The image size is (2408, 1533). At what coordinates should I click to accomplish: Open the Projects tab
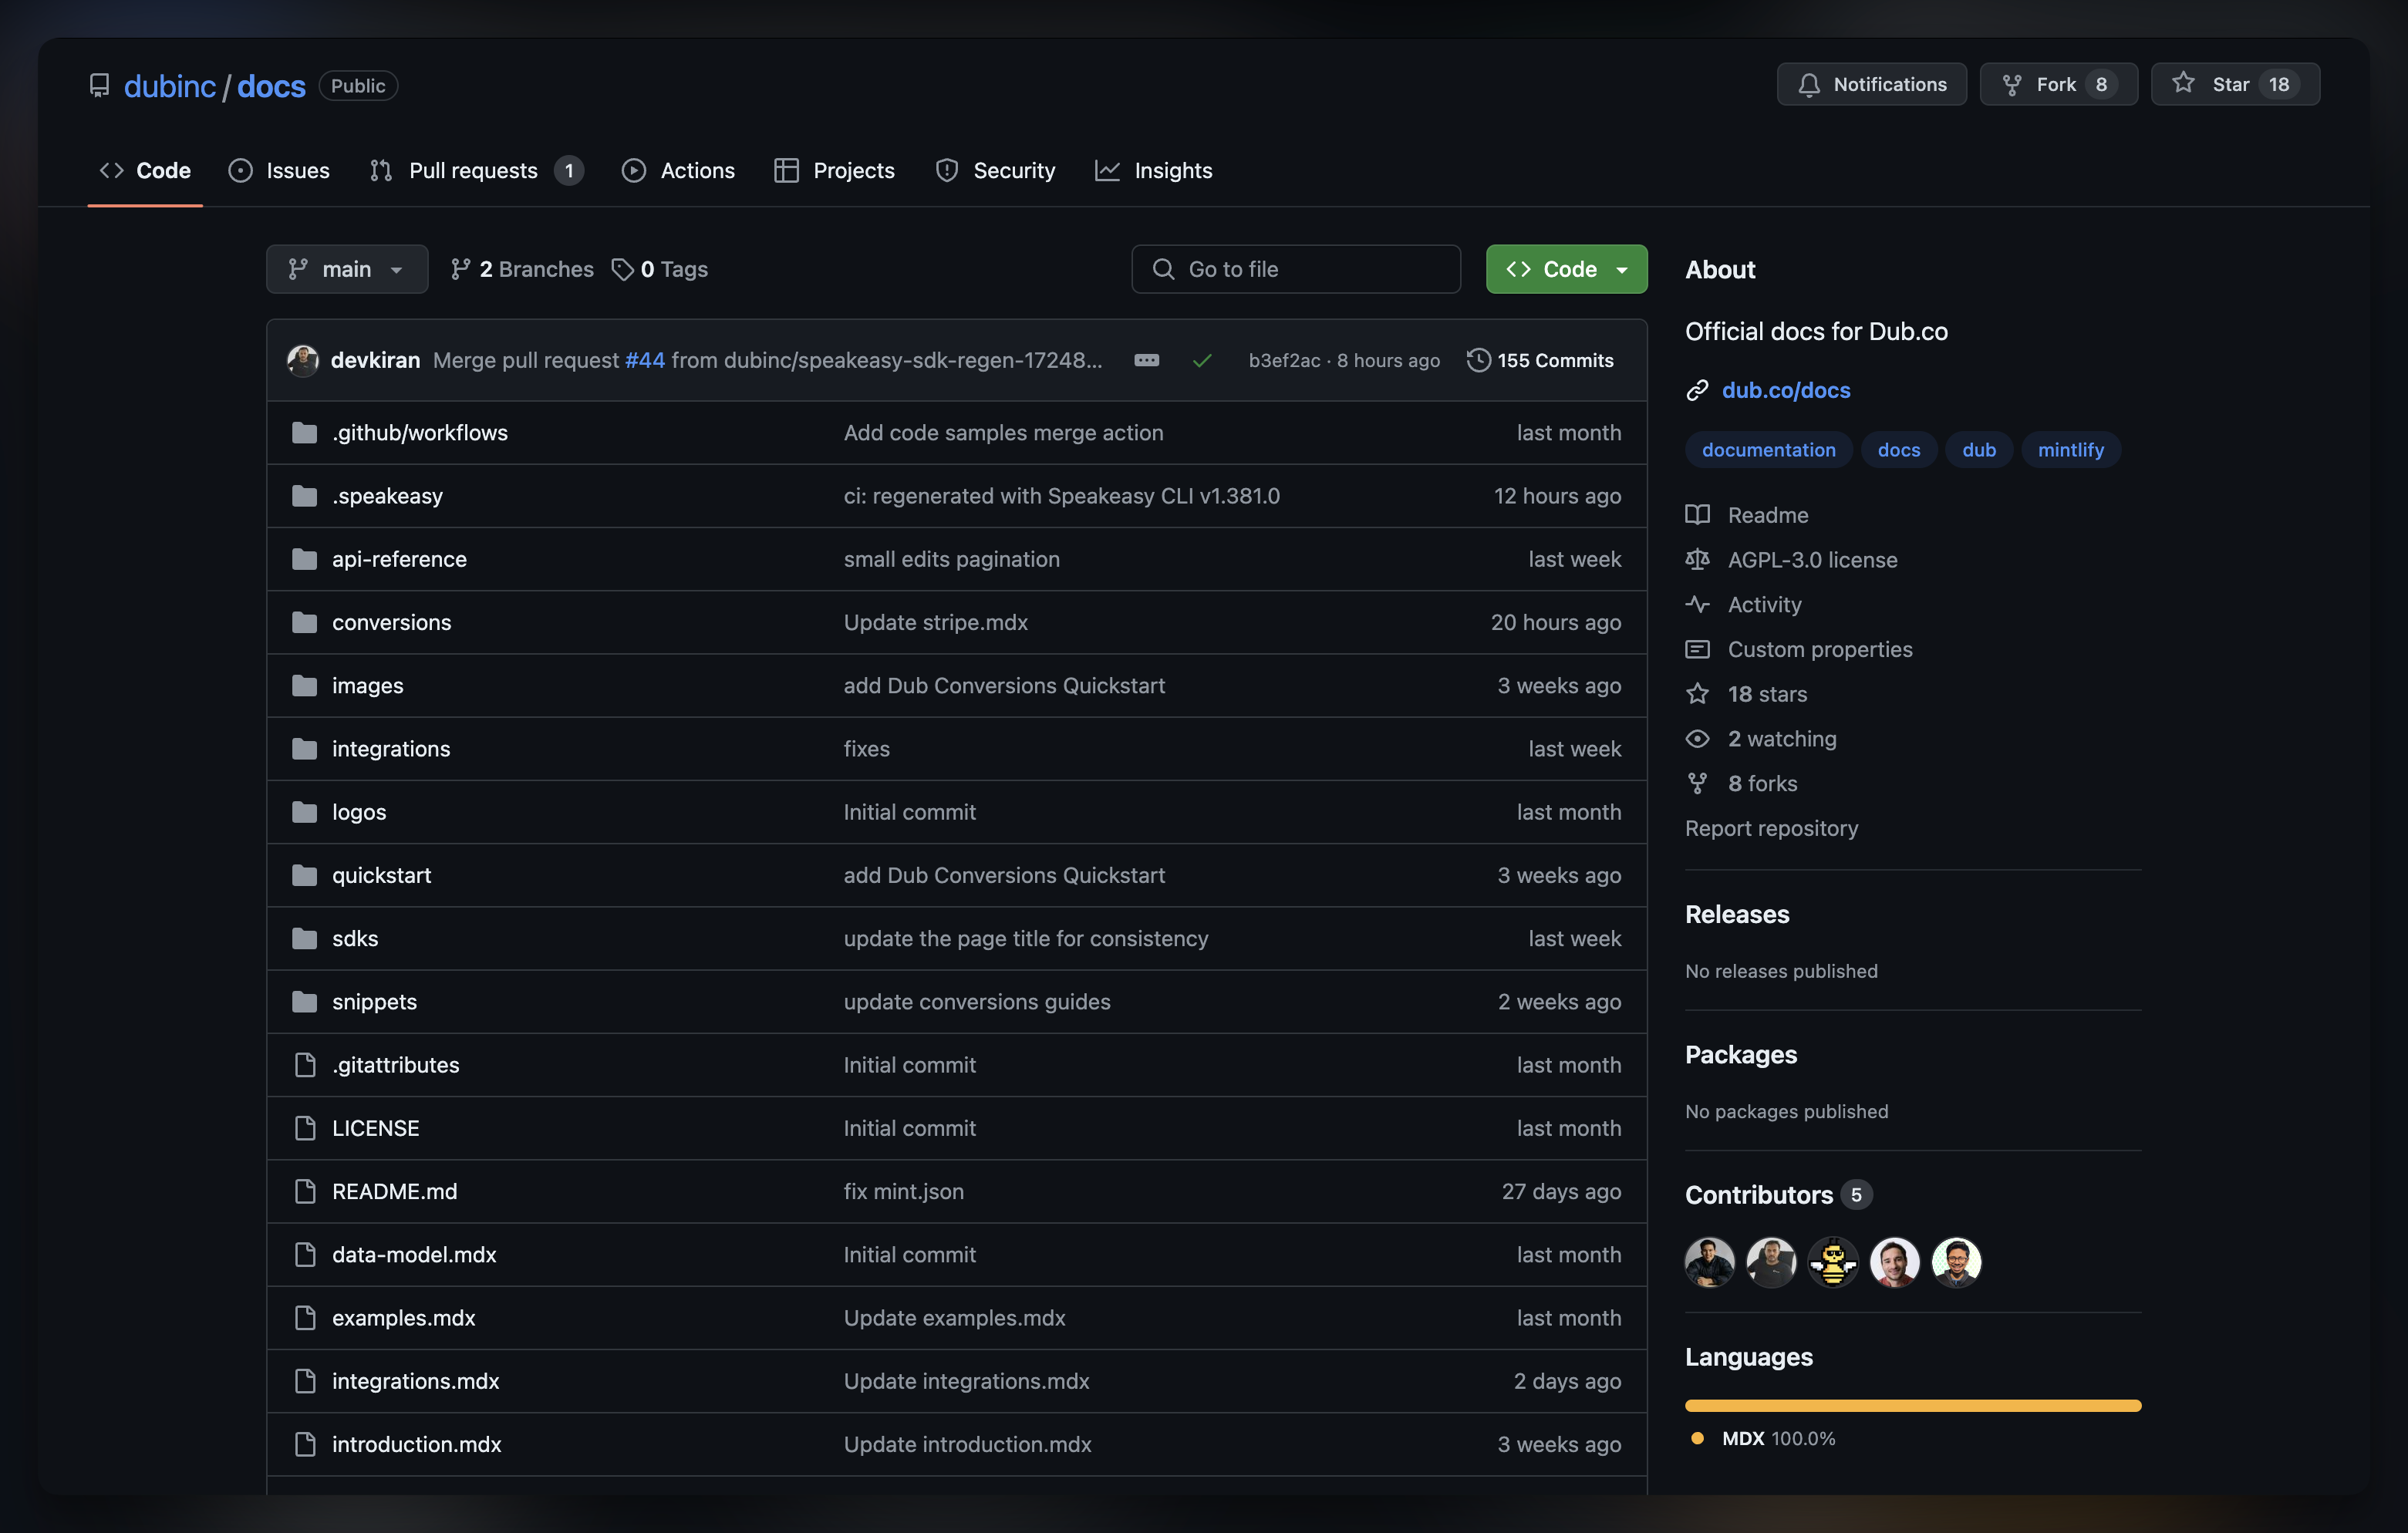(835, 171)
